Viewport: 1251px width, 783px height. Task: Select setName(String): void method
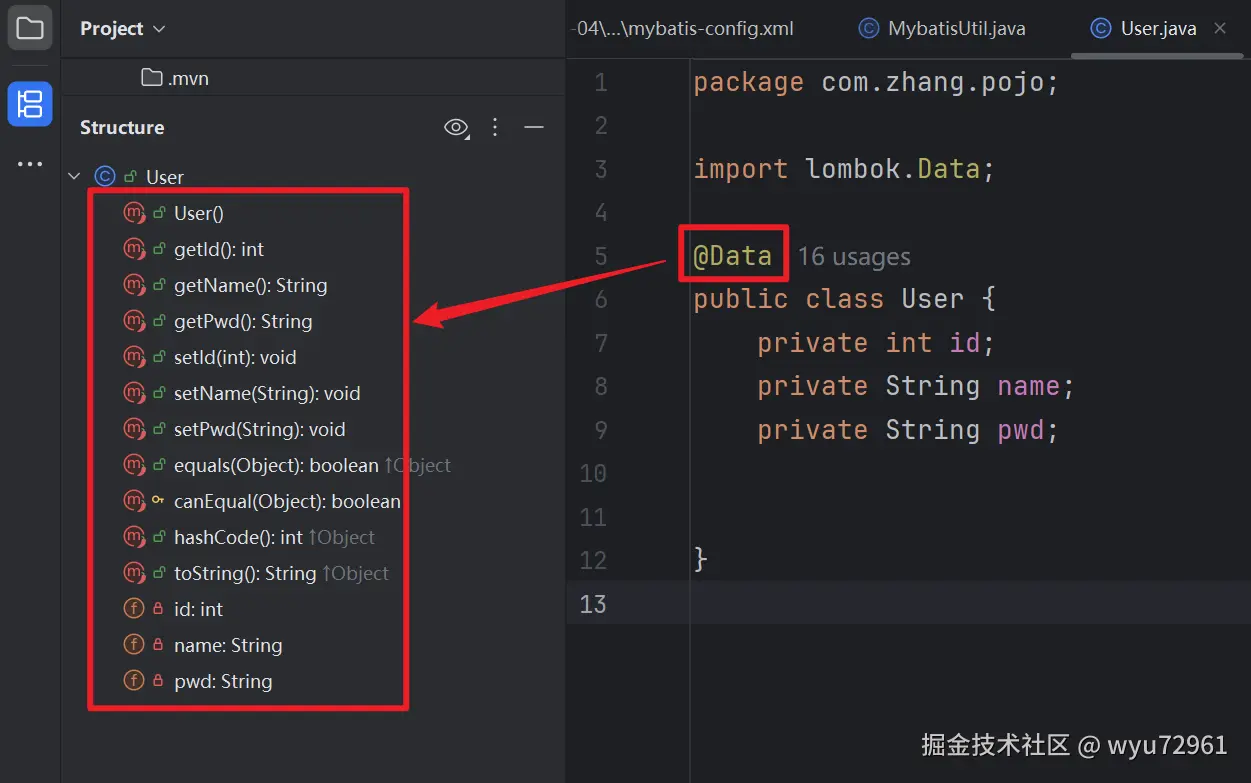(267, 393)
